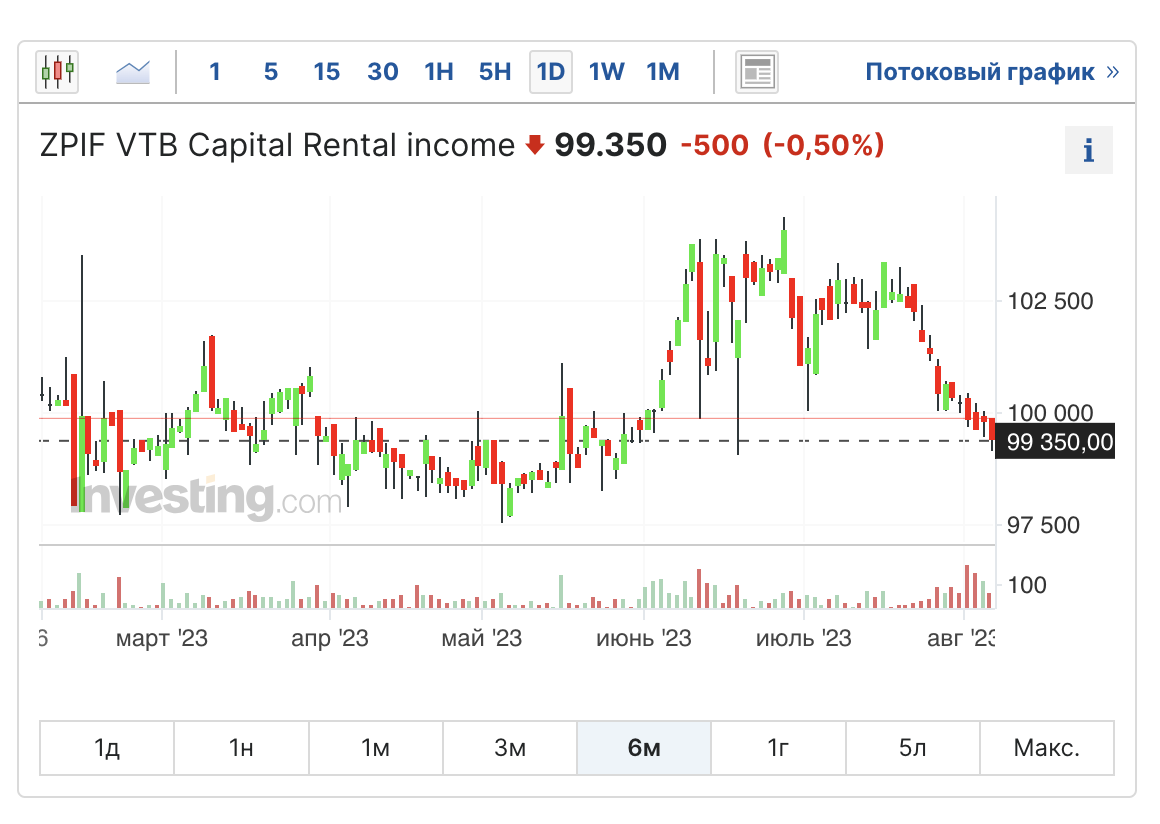Image resolution: width=1160 pixels, height=824 pixels.
Task: Select the 1W interval
Action: [607, 72]
